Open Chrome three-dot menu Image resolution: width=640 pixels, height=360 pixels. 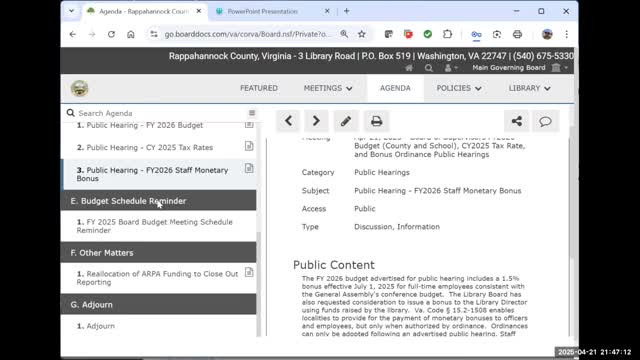click(567, 34)
